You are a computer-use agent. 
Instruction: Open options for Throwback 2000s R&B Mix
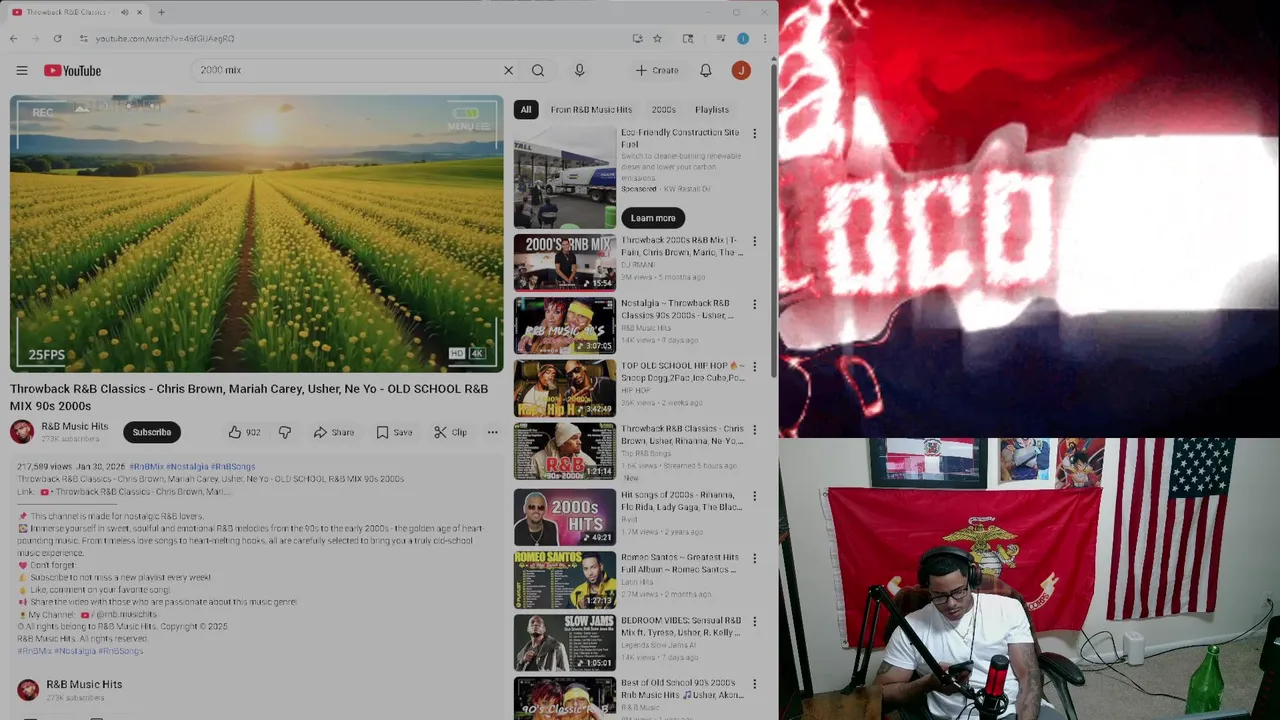(754, 241)
